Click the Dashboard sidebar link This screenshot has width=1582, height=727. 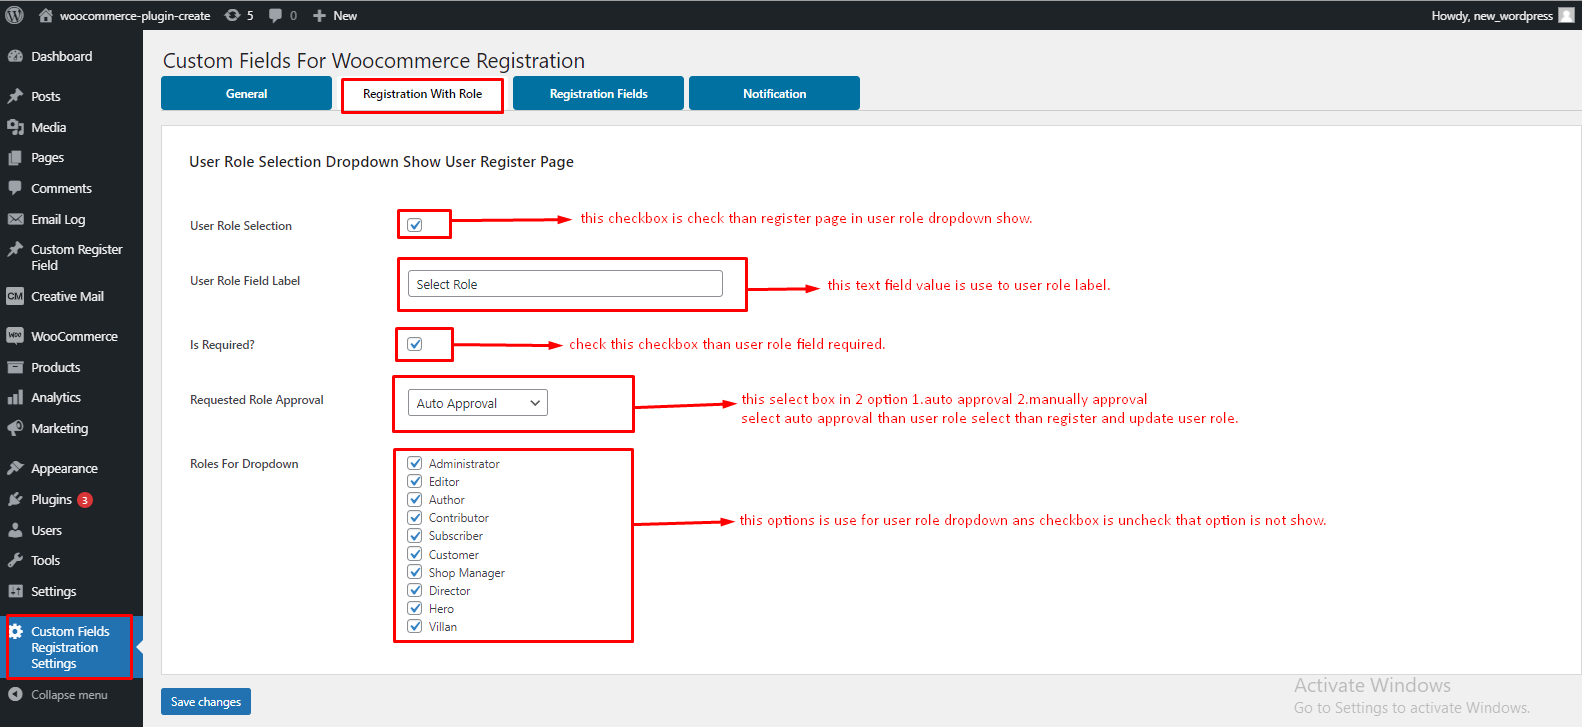tap(61, 56)
